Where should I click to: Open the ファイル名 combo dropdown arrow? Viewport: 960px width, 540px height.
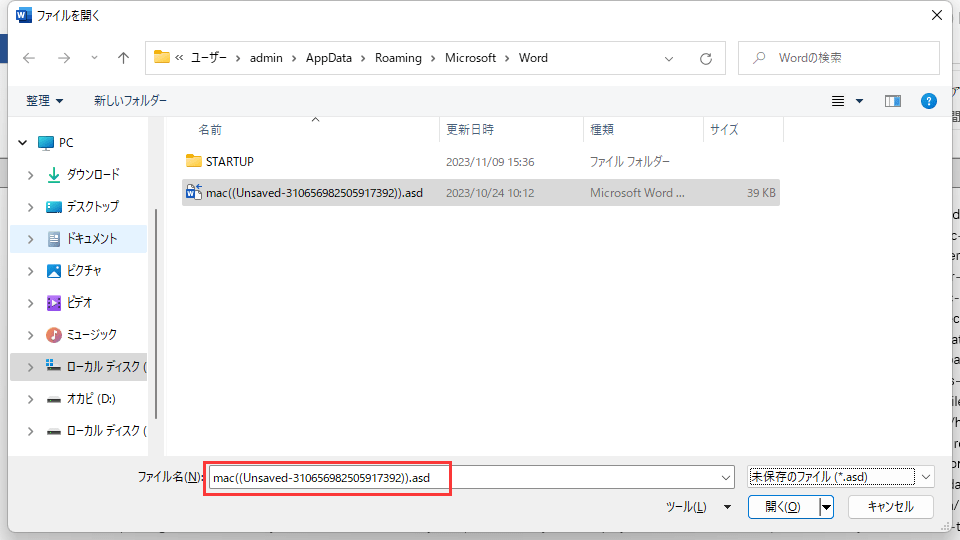pos(726,478)
